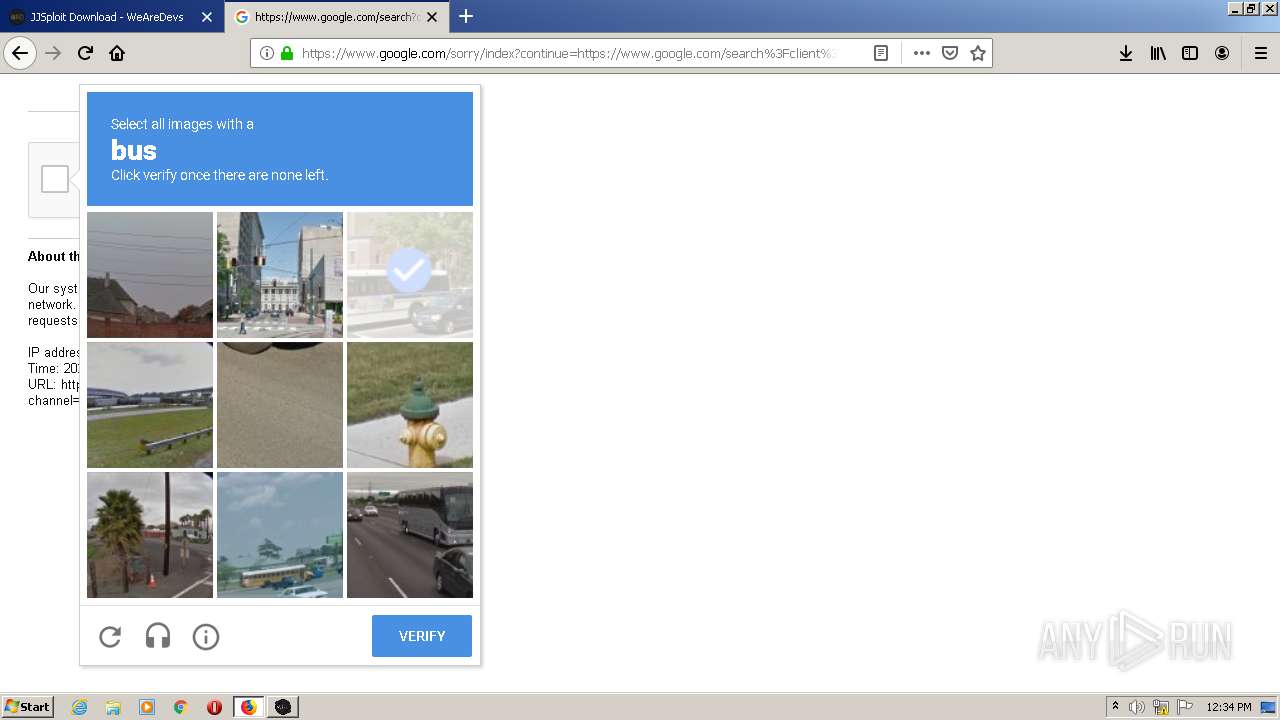Open volume speaker tray icon

[x=1137, y=707]
